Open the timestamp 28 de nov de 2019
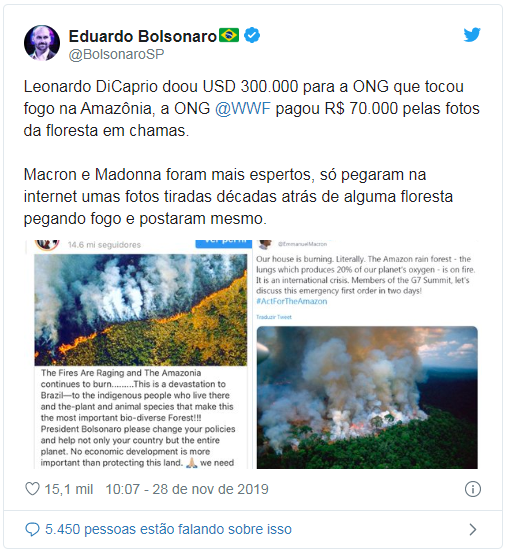 point(187,489)
